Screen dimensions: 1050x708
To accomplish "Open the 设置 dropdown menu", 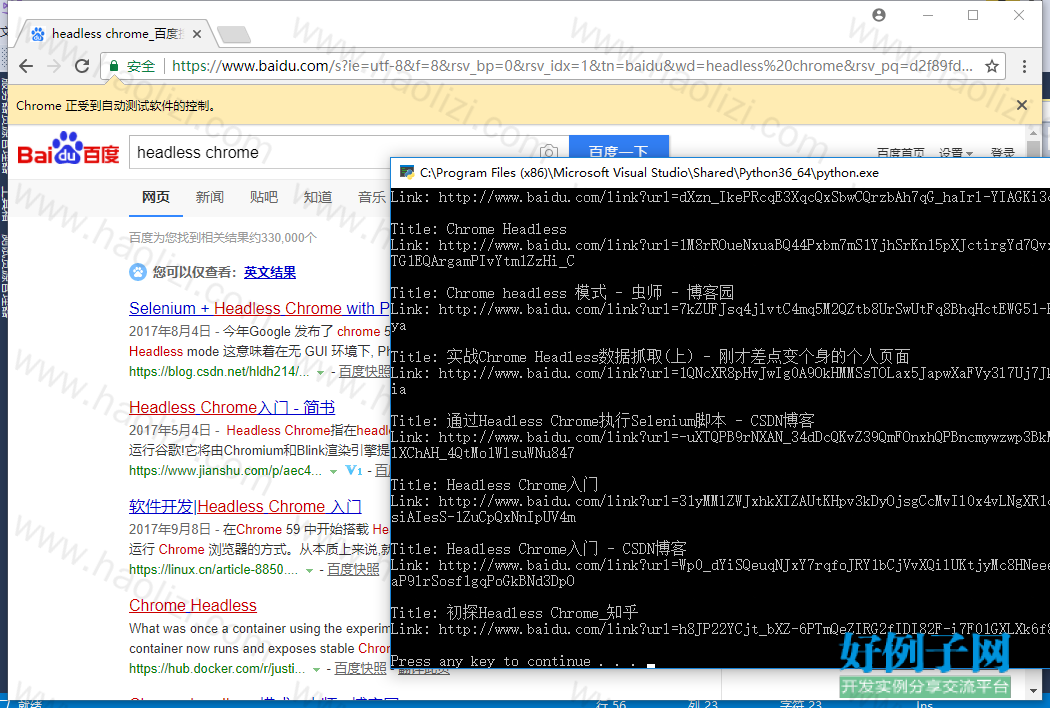I will (x=956, y=153).
